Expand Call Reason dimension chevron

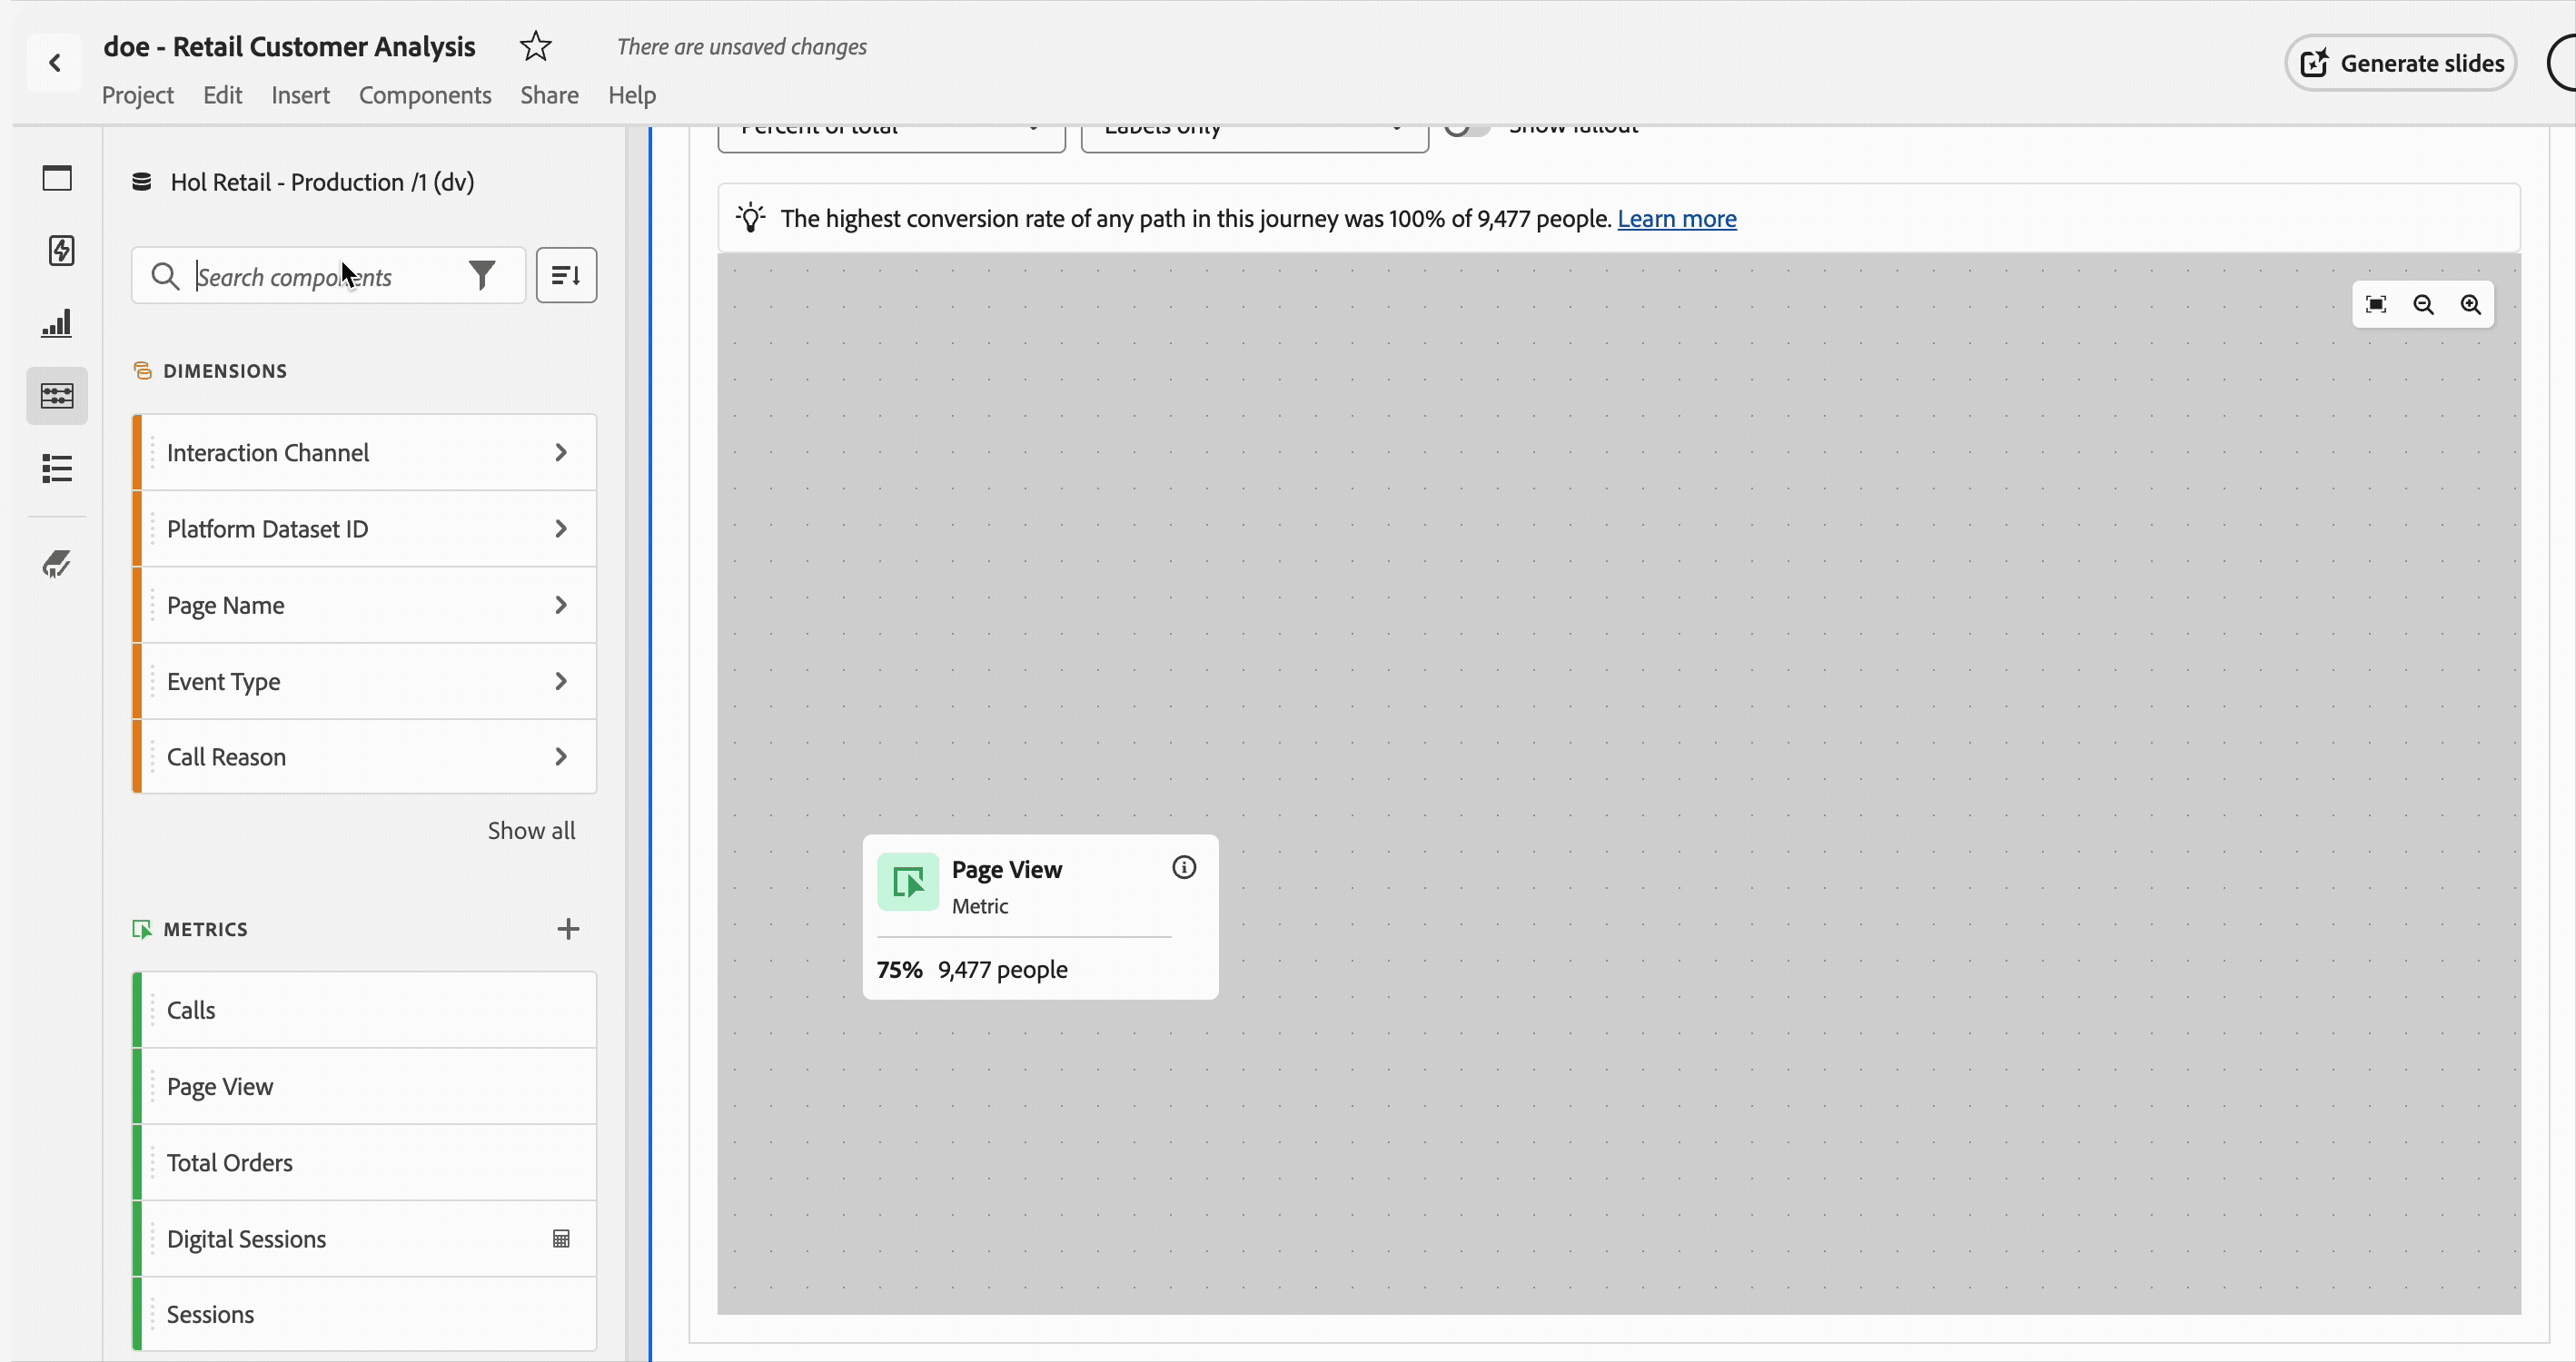coord(561,757)
